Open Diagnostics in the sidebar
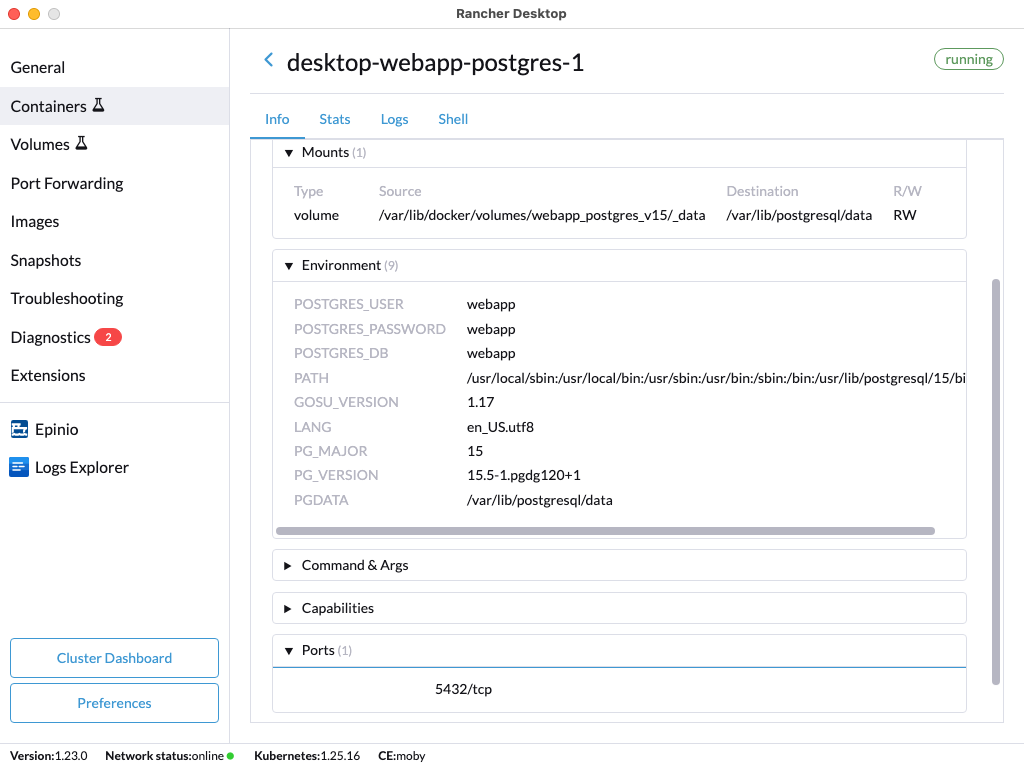Image resolution: width=1024 pixels, height=768 pixels. pyautogui.click(x=114, y=337)
